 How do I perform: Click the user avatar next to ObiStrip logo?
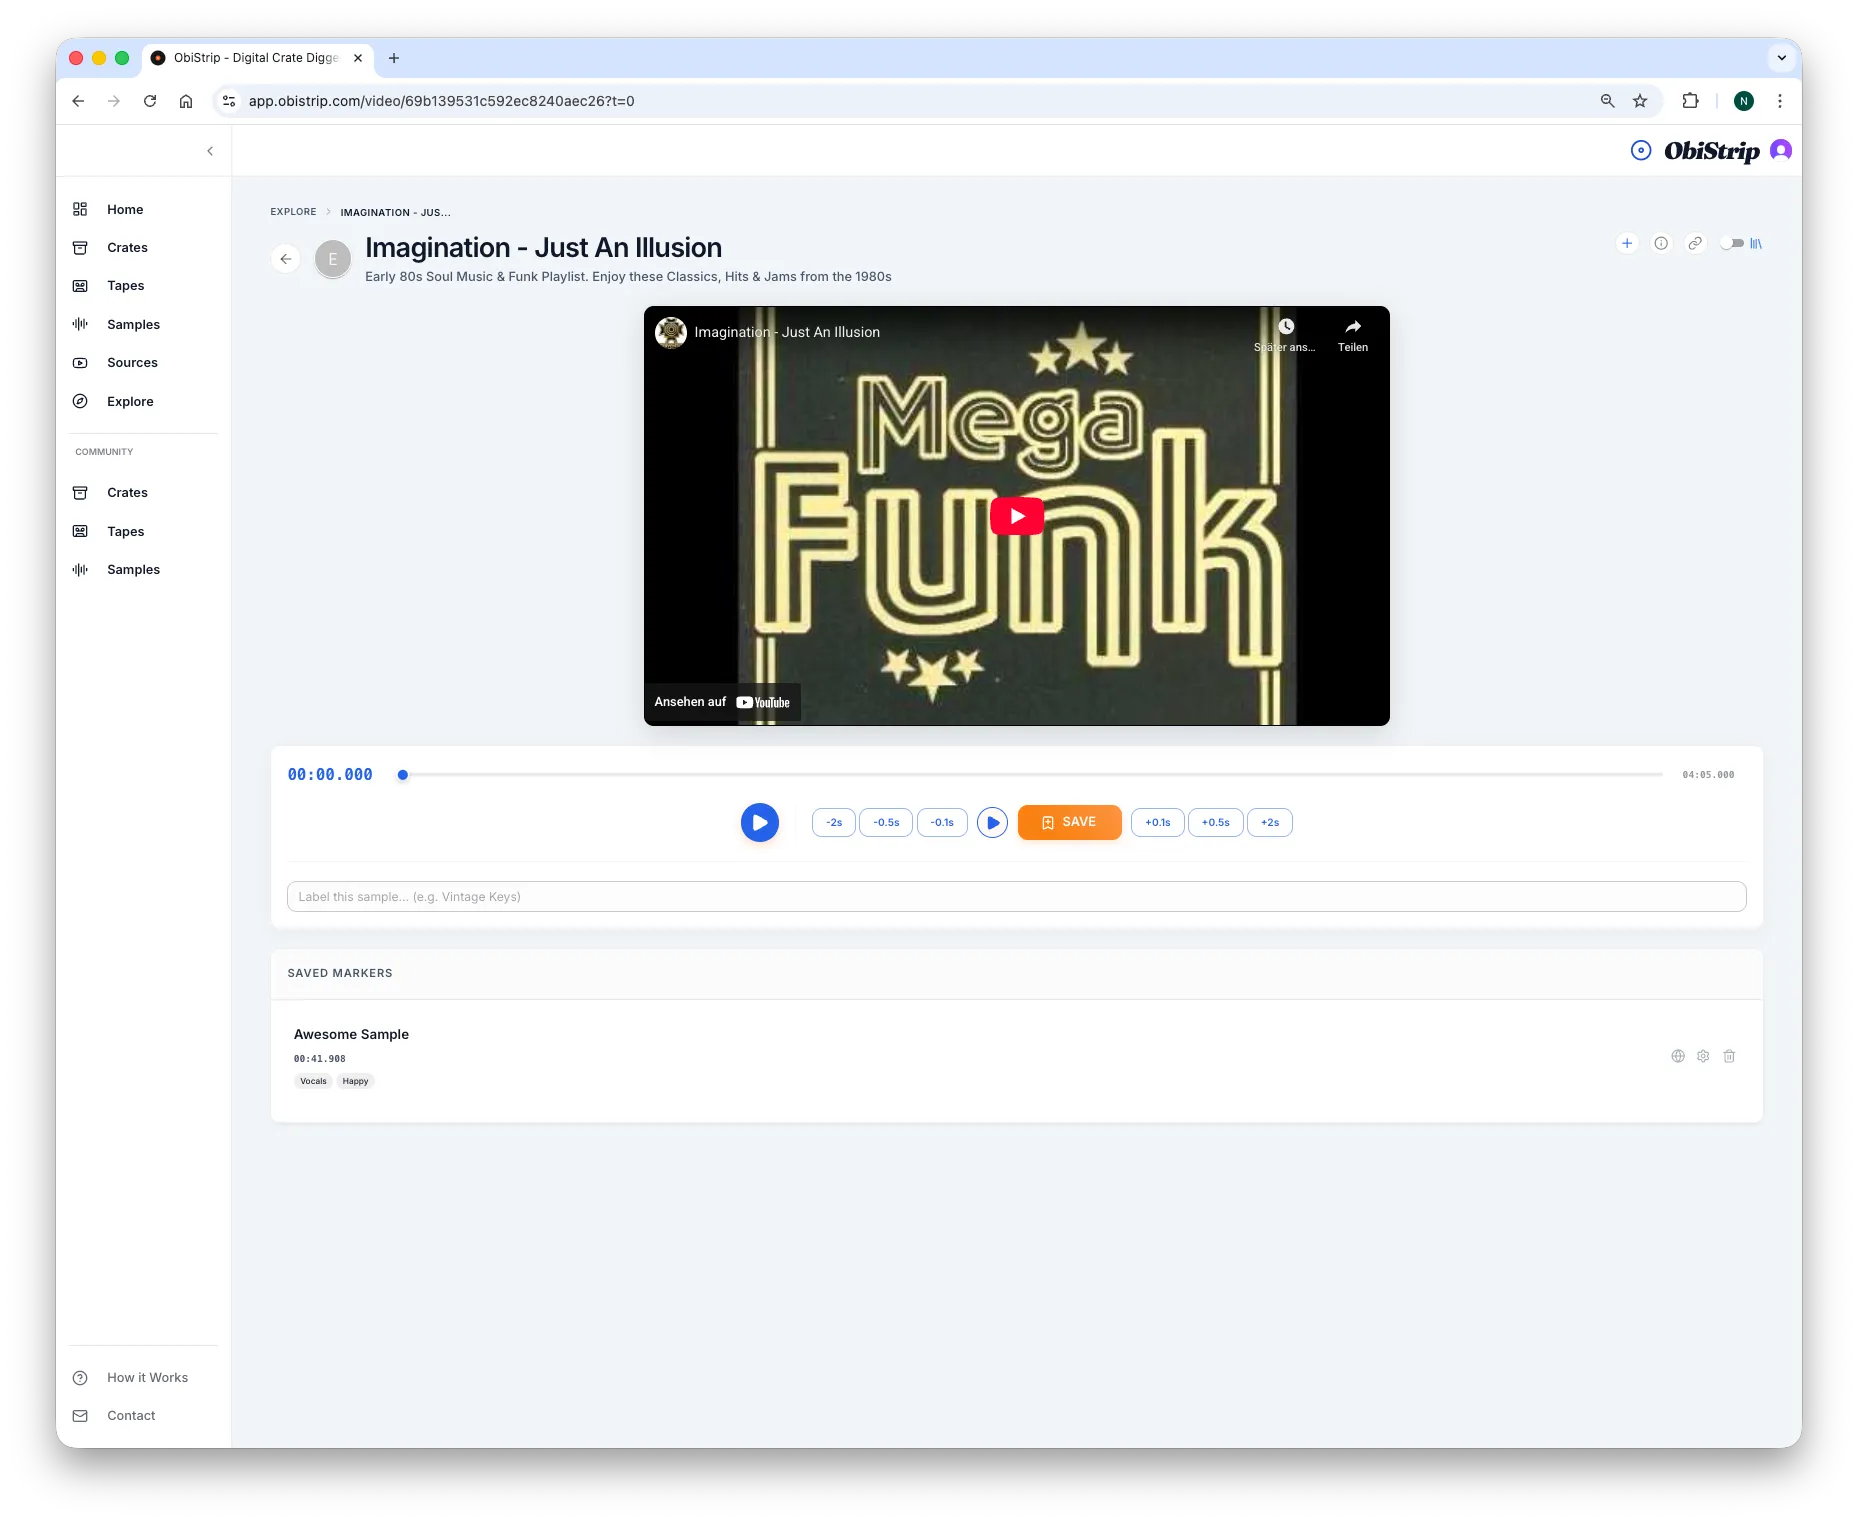(1781, 150)
